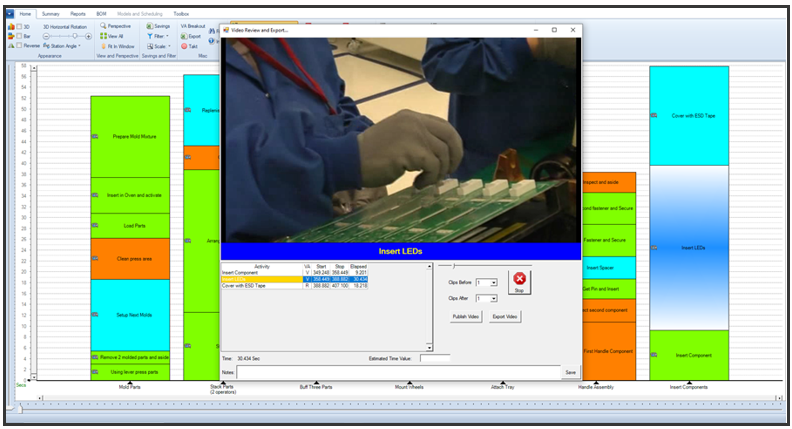The width and height of the screenshot is (792, 429).
Task: Click the activity list scroll up arrow
Action: click(x=429, y=266)
